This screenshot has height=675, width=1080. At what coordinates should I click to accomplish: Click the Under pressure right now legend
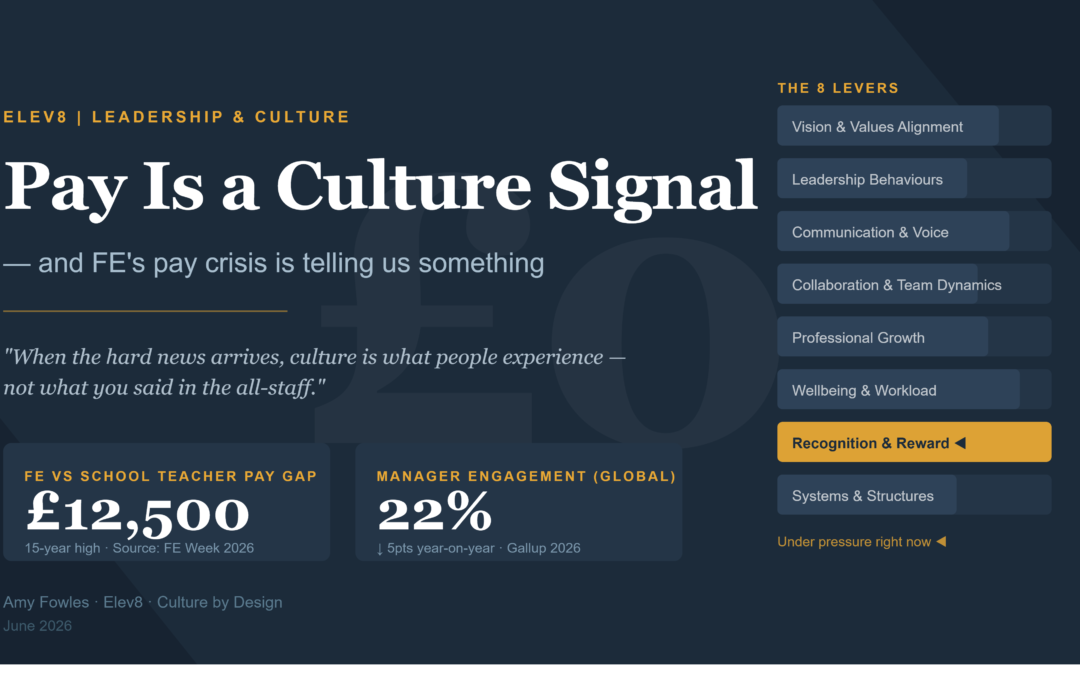click(862, 542)
